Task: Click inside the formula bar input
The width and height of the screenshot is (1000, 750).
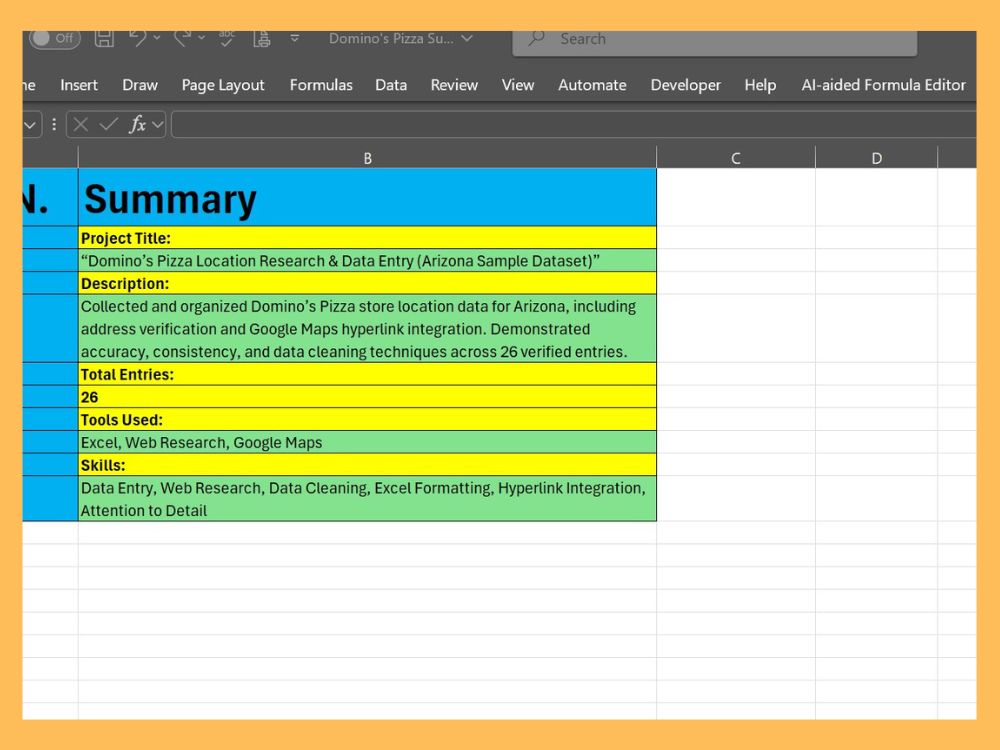Action: 573,124
